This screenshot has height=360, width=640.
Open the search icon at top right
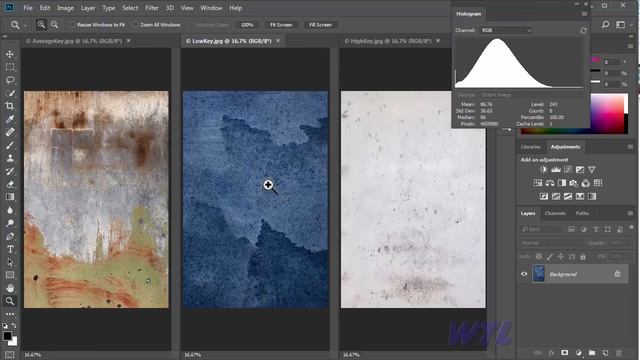click(605, 24)
